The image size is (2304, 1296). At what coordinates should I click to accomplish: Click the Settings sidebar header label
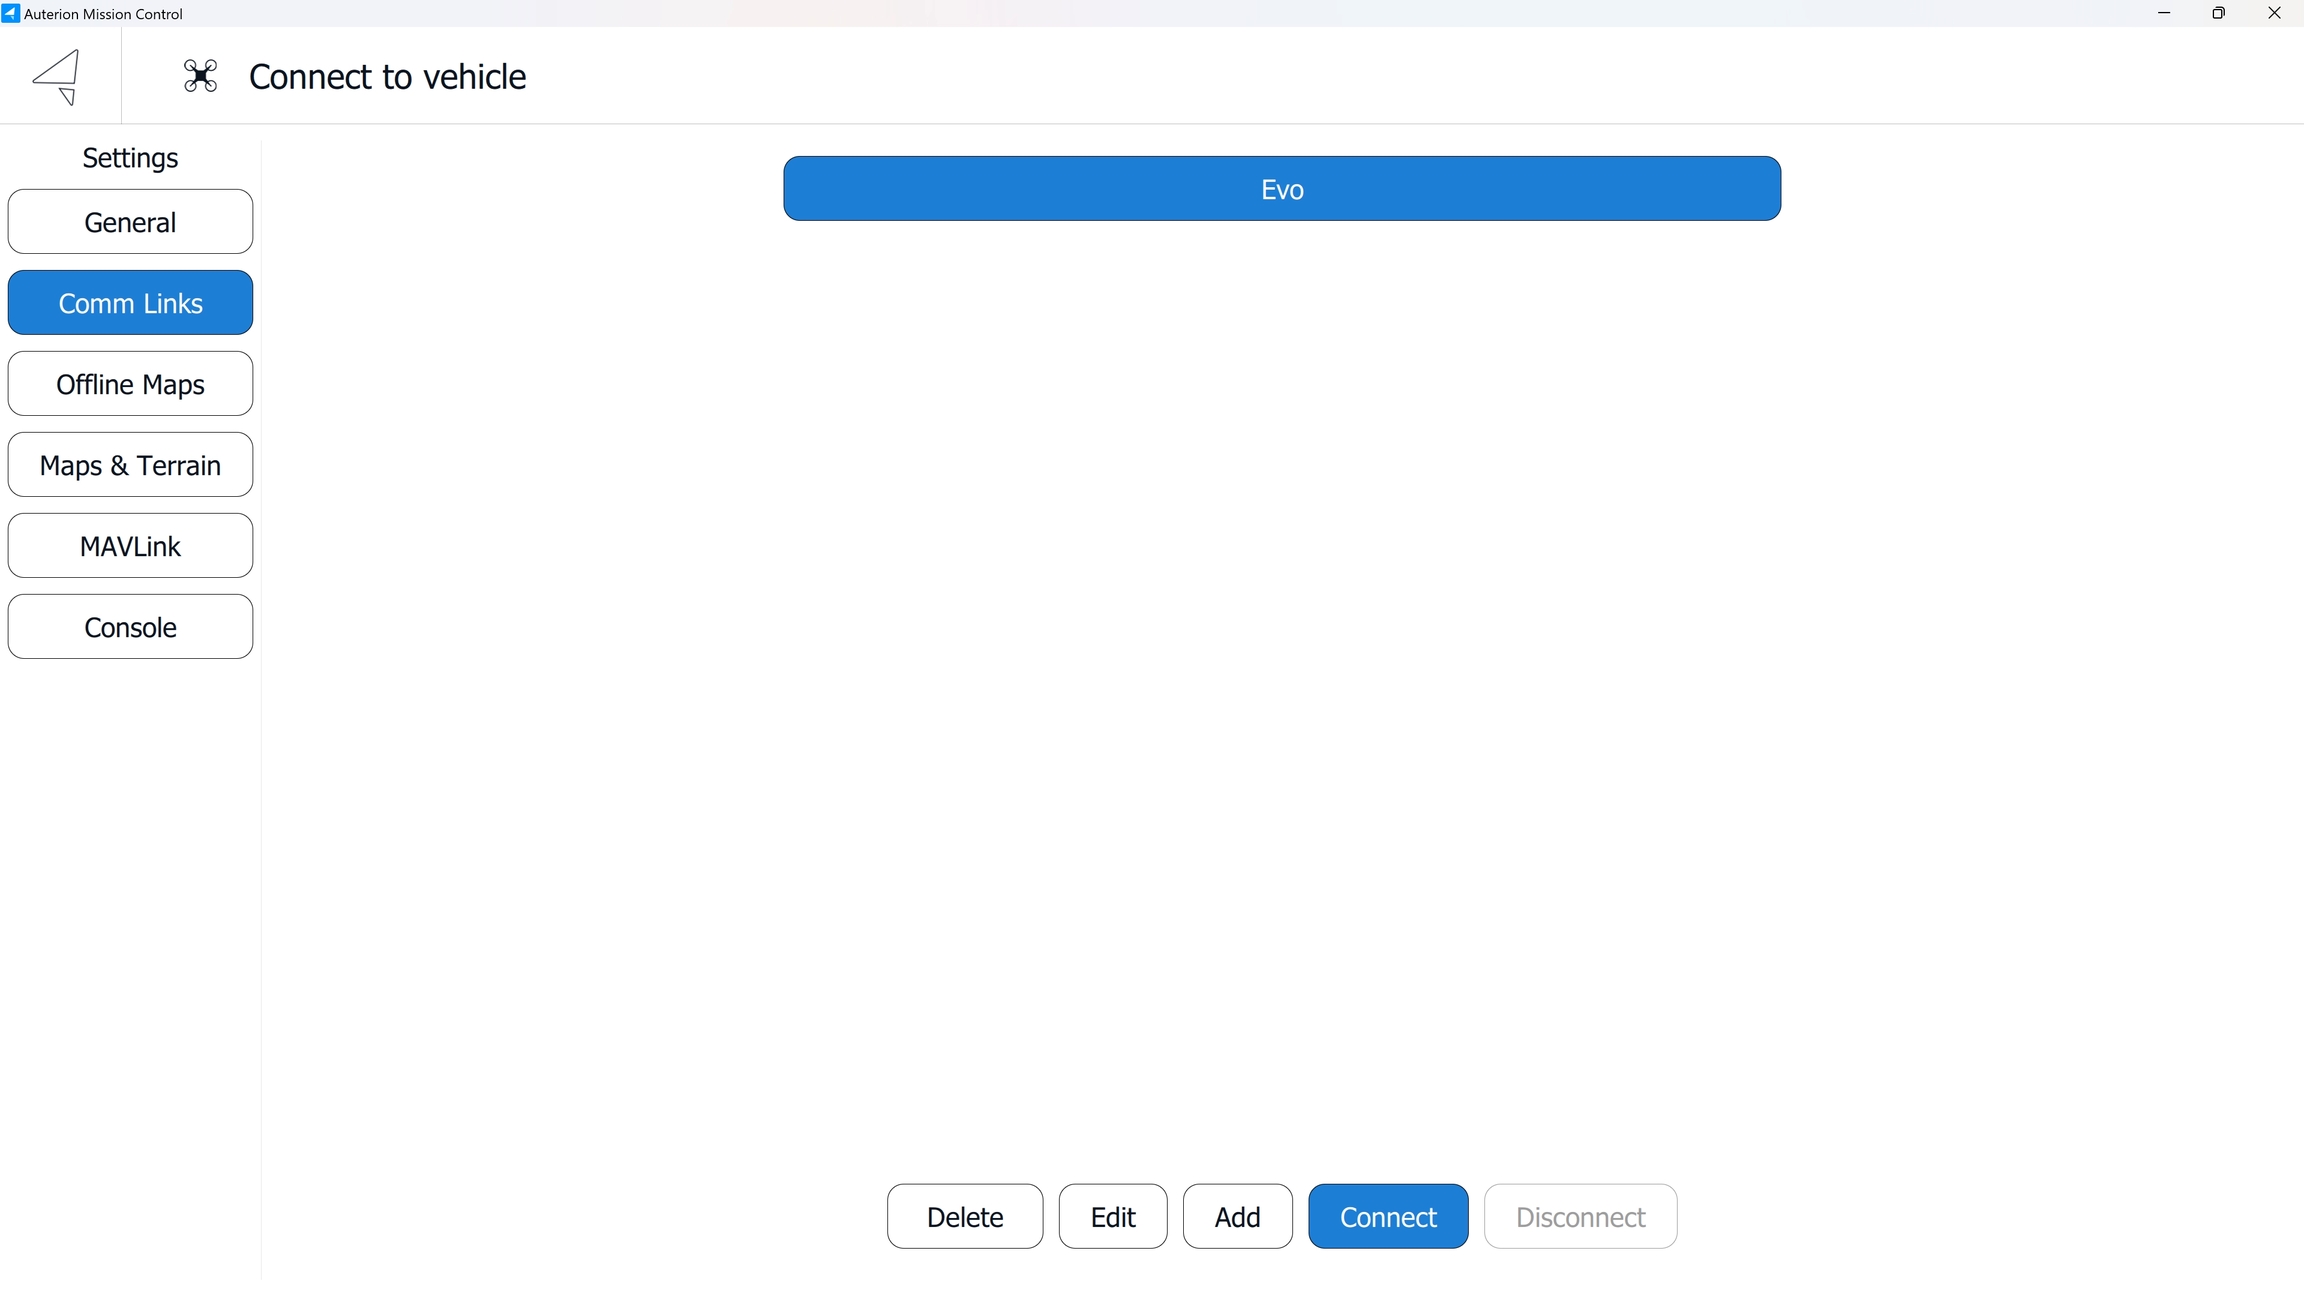pyautogui.click(x=130, y=158)
